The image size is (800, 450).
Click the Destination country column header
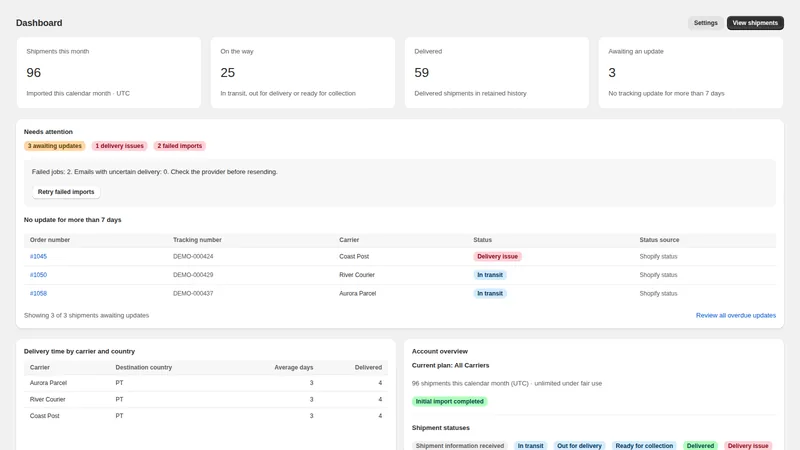pyautogui.click(x=143, y=367)
